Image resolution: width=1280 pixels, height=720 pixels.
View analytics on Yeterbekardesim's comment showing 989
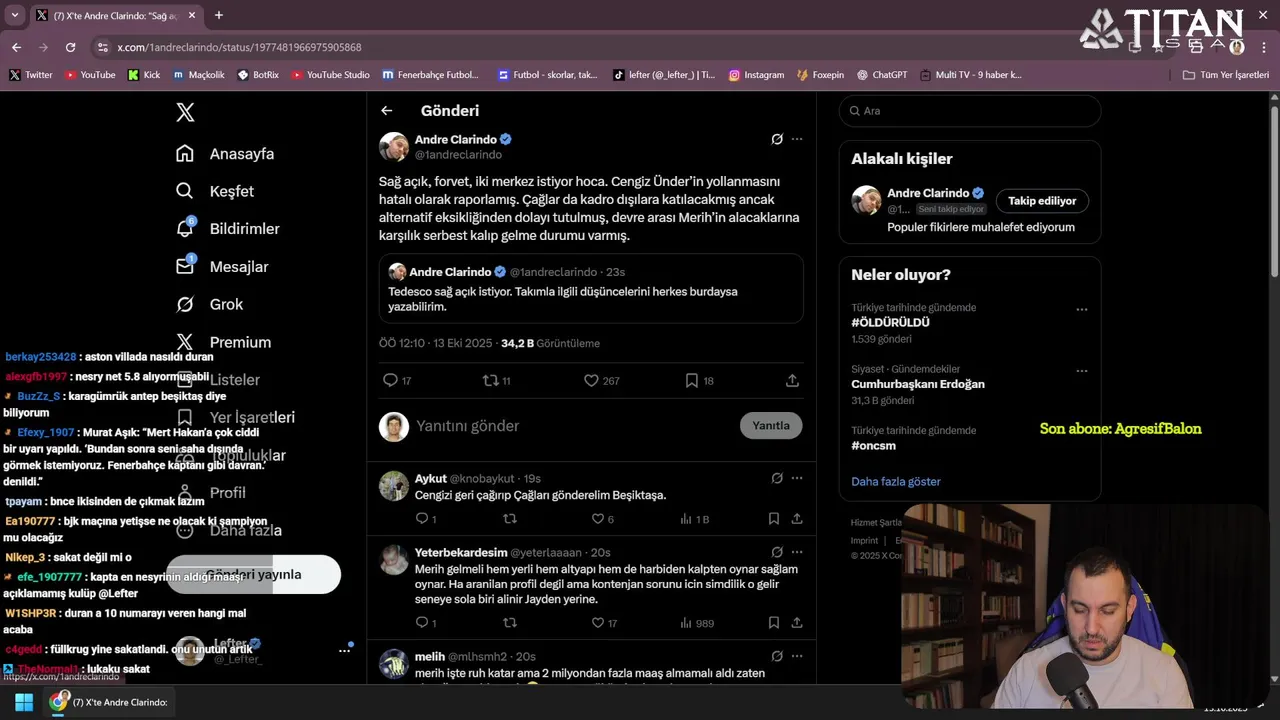(x=697, y=623)
